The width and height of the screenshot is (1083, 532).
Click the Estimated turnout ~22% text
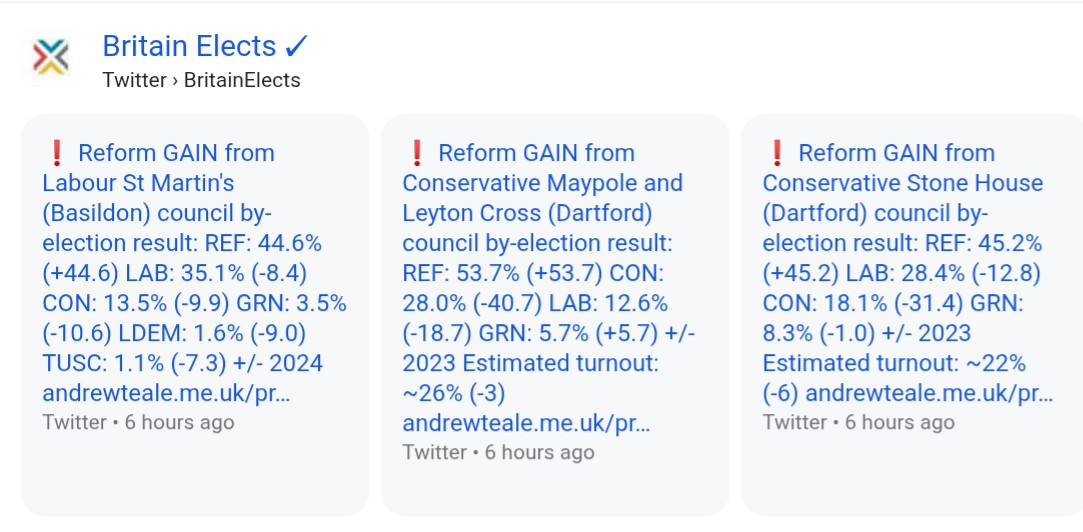tap(894, 363)
